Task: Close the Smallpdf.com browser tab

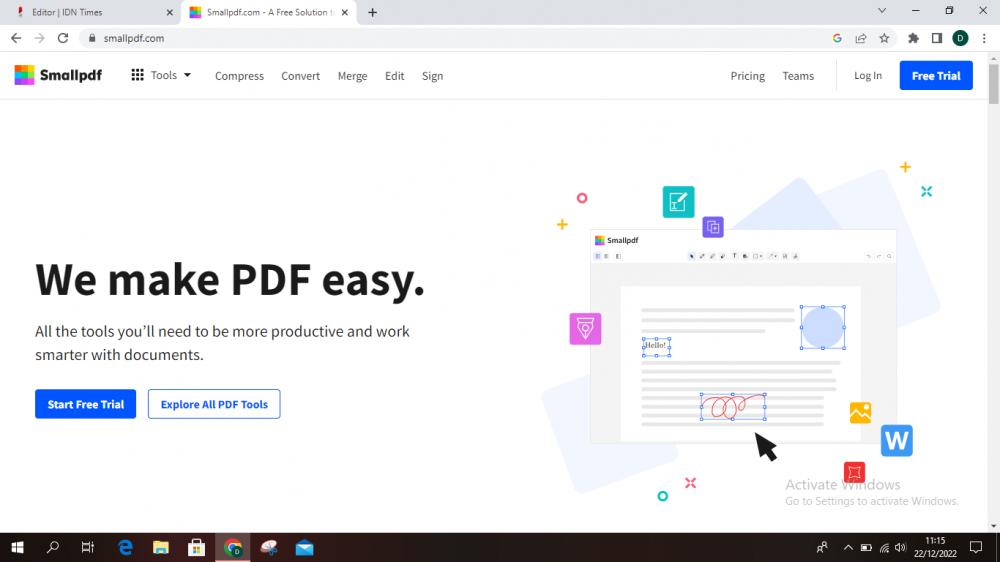Action: (x=344, y=12)
